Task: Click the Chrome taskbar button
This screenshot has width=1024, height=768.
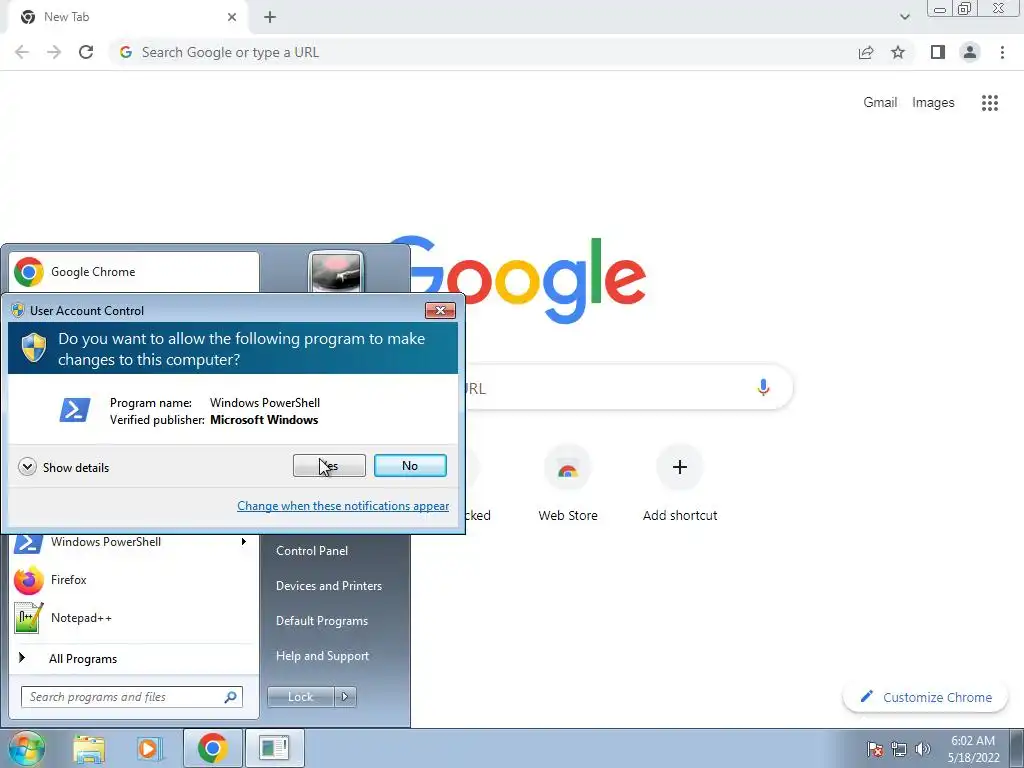Action: [212, 748]
